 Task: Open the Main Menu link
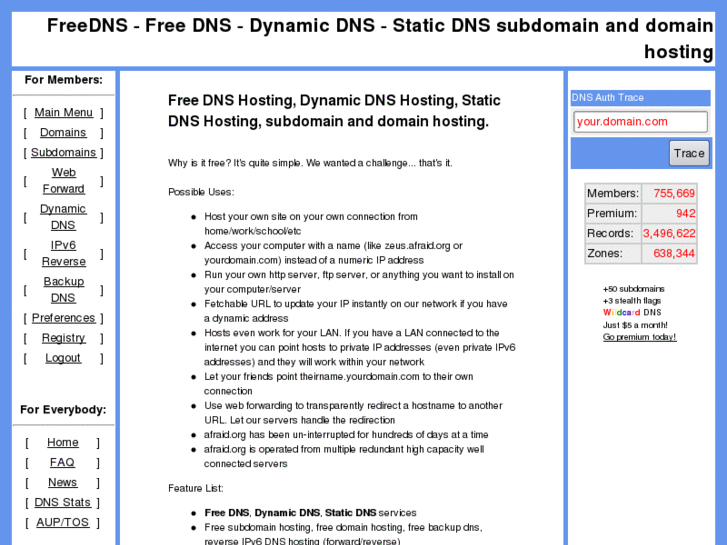tap(64, 113)
